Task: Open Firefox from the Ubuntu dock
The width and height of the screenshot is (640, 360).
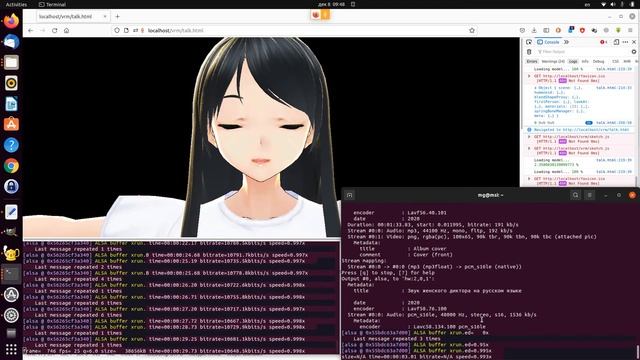Action: coord(11,21)
